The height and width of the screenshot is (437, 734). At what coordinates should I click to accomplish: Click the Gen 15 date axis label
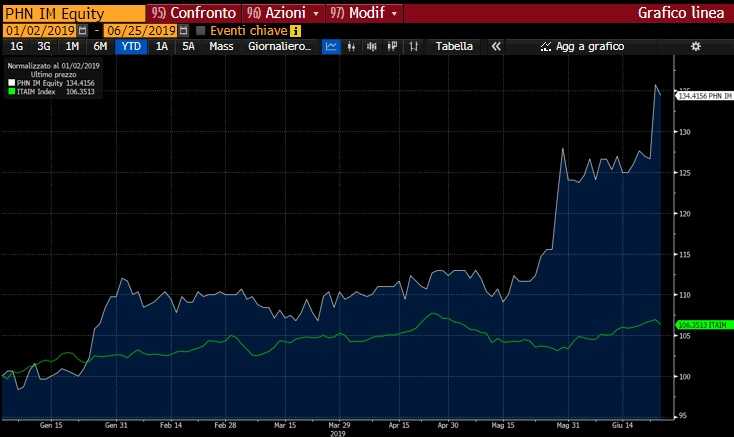tap(51, 425)
